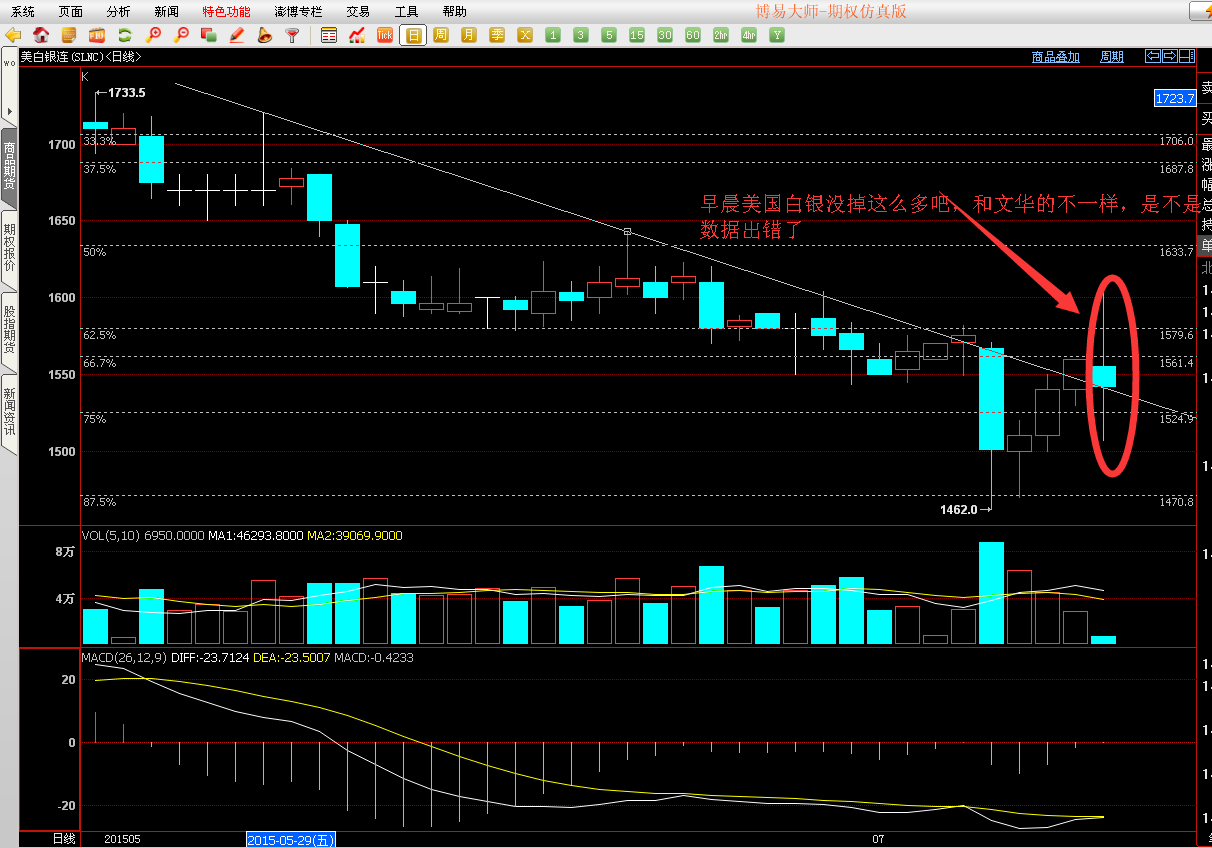The image size is (1212, 848).
Task: Expand the left sidebar arrow below wo
Action: click(x=9, y=110)
